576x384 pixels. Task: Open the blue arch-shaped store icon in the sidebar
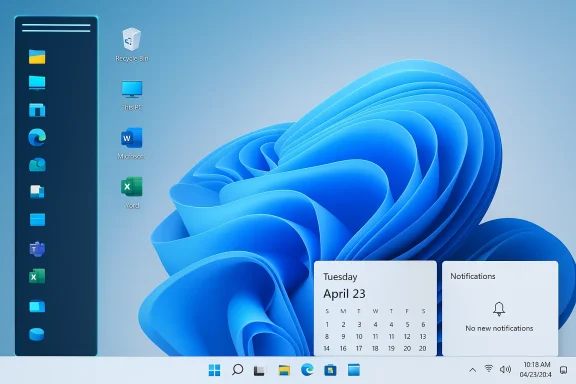[x=37, y=110]
